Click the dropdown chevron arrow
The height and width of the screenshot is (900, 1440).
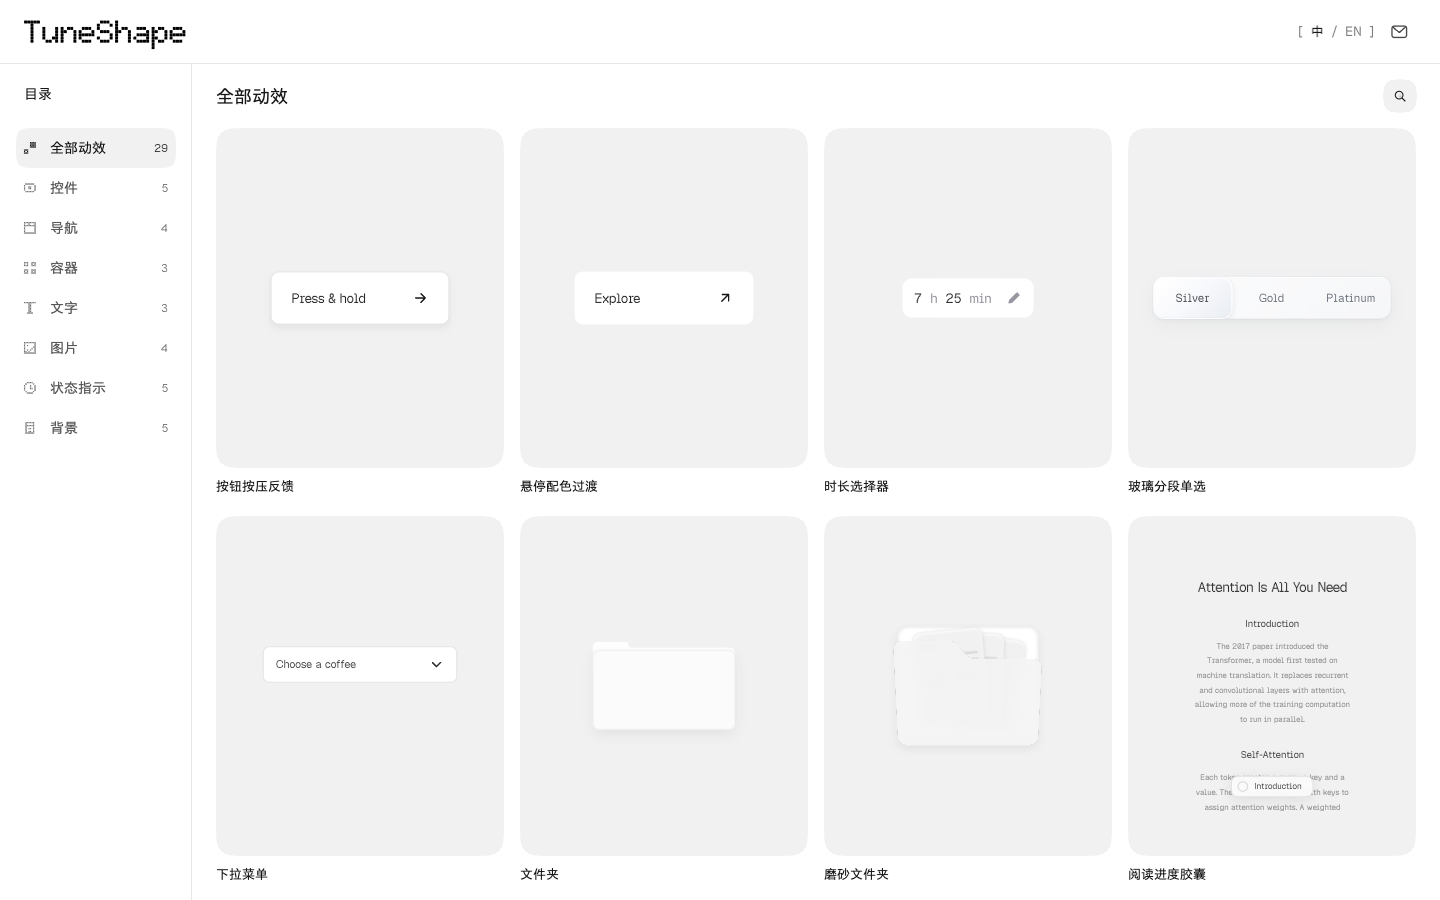click(436, 664)
